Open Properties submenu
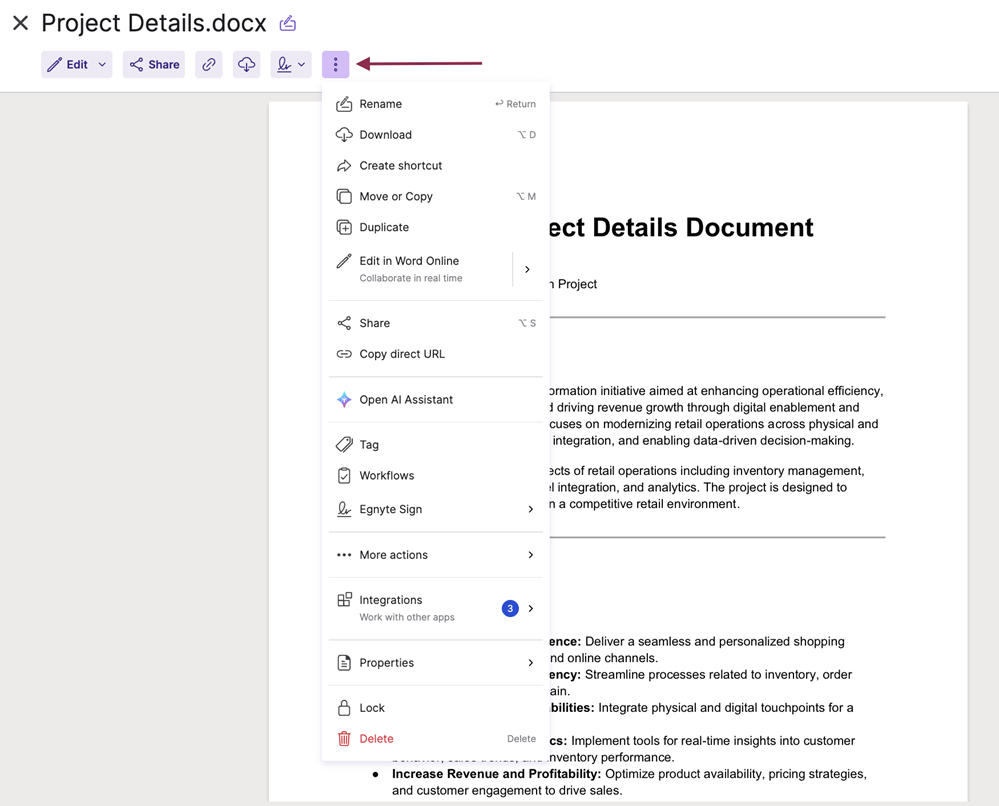999x806 pixels. click(436, 663)
